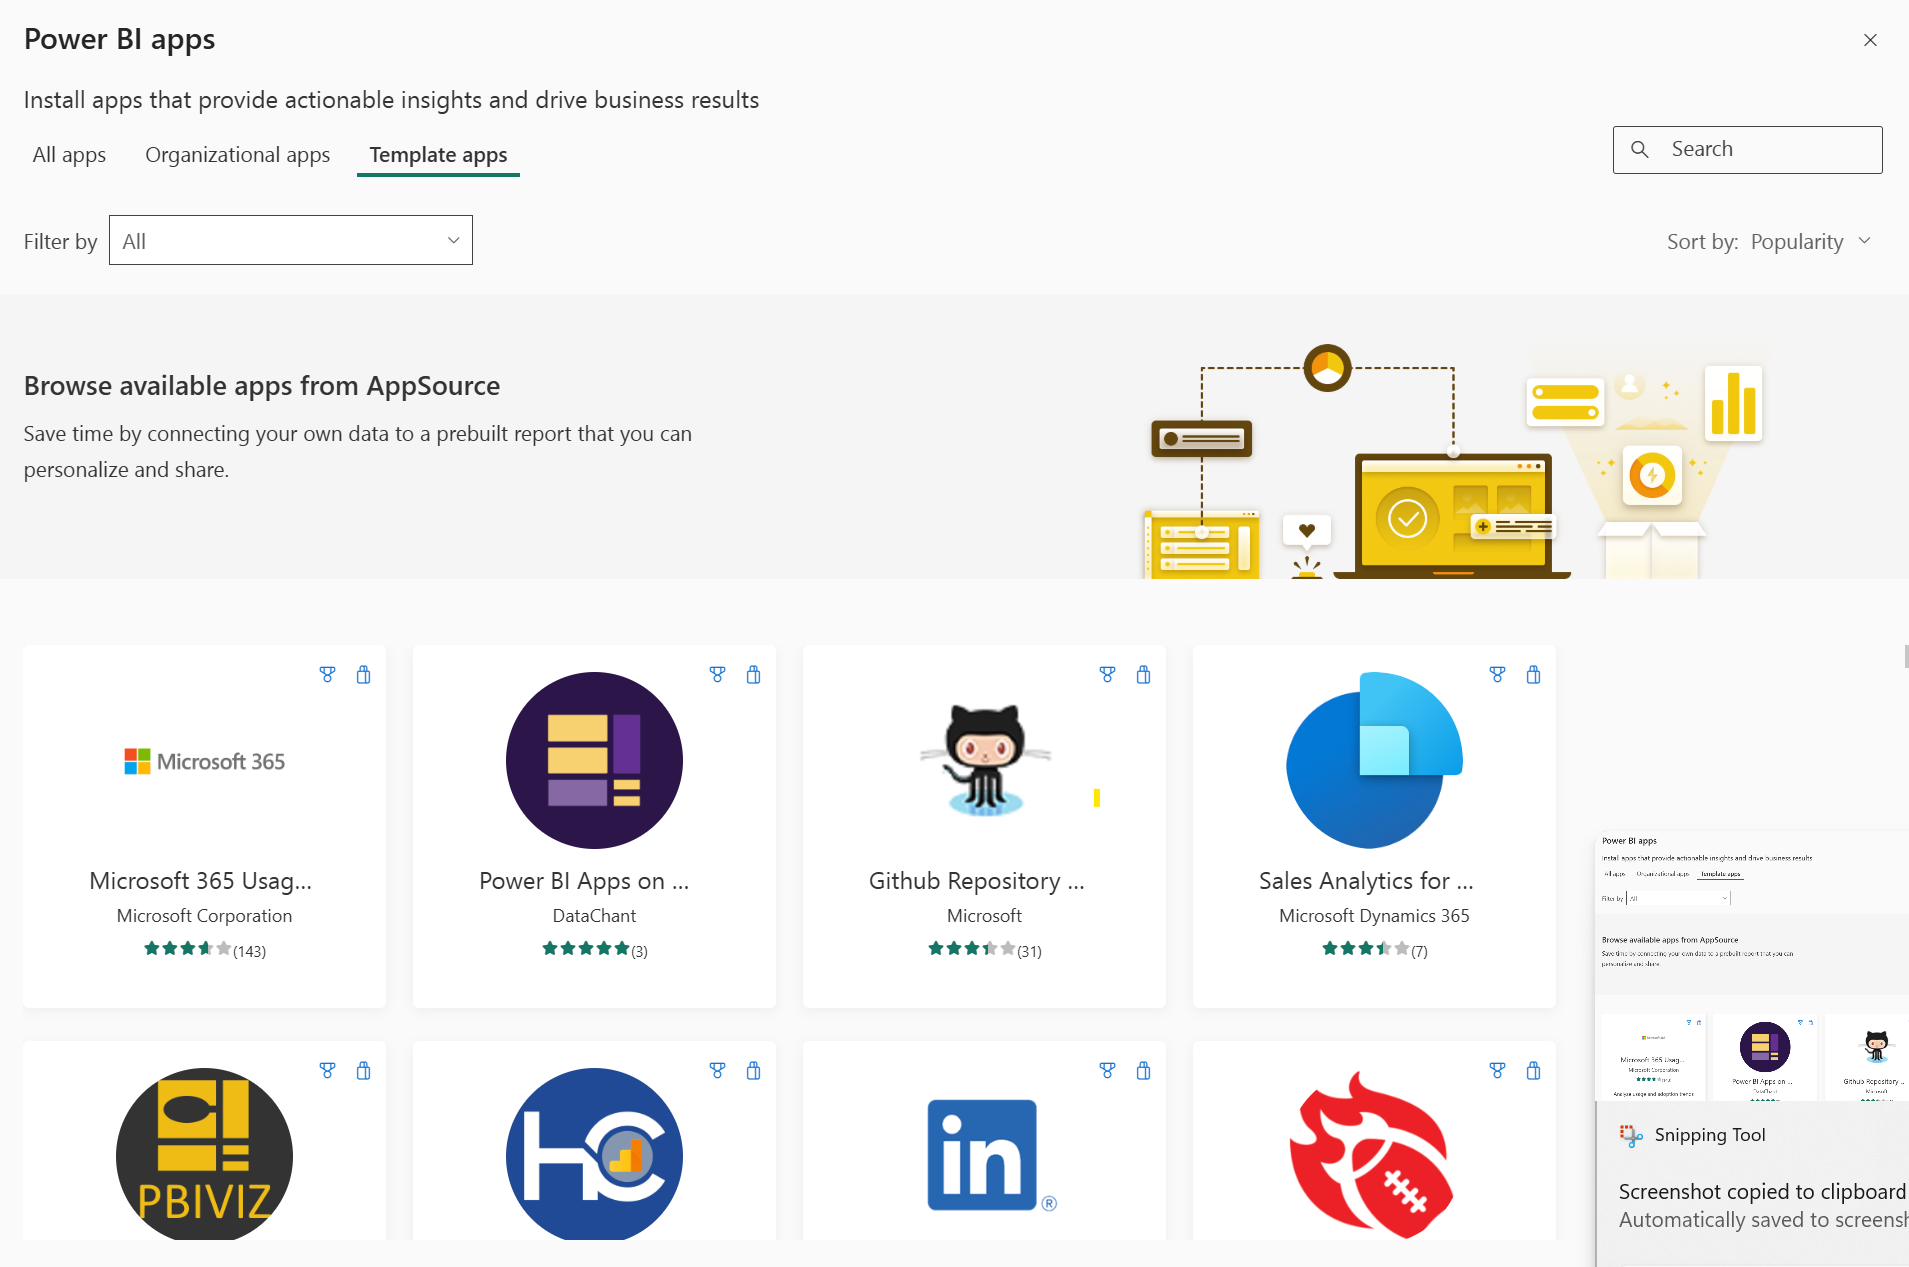This screenshot has width=1909, height=1267.
Task: Click endorsement badge icon on red football card
Action: coord(1497,1071)
